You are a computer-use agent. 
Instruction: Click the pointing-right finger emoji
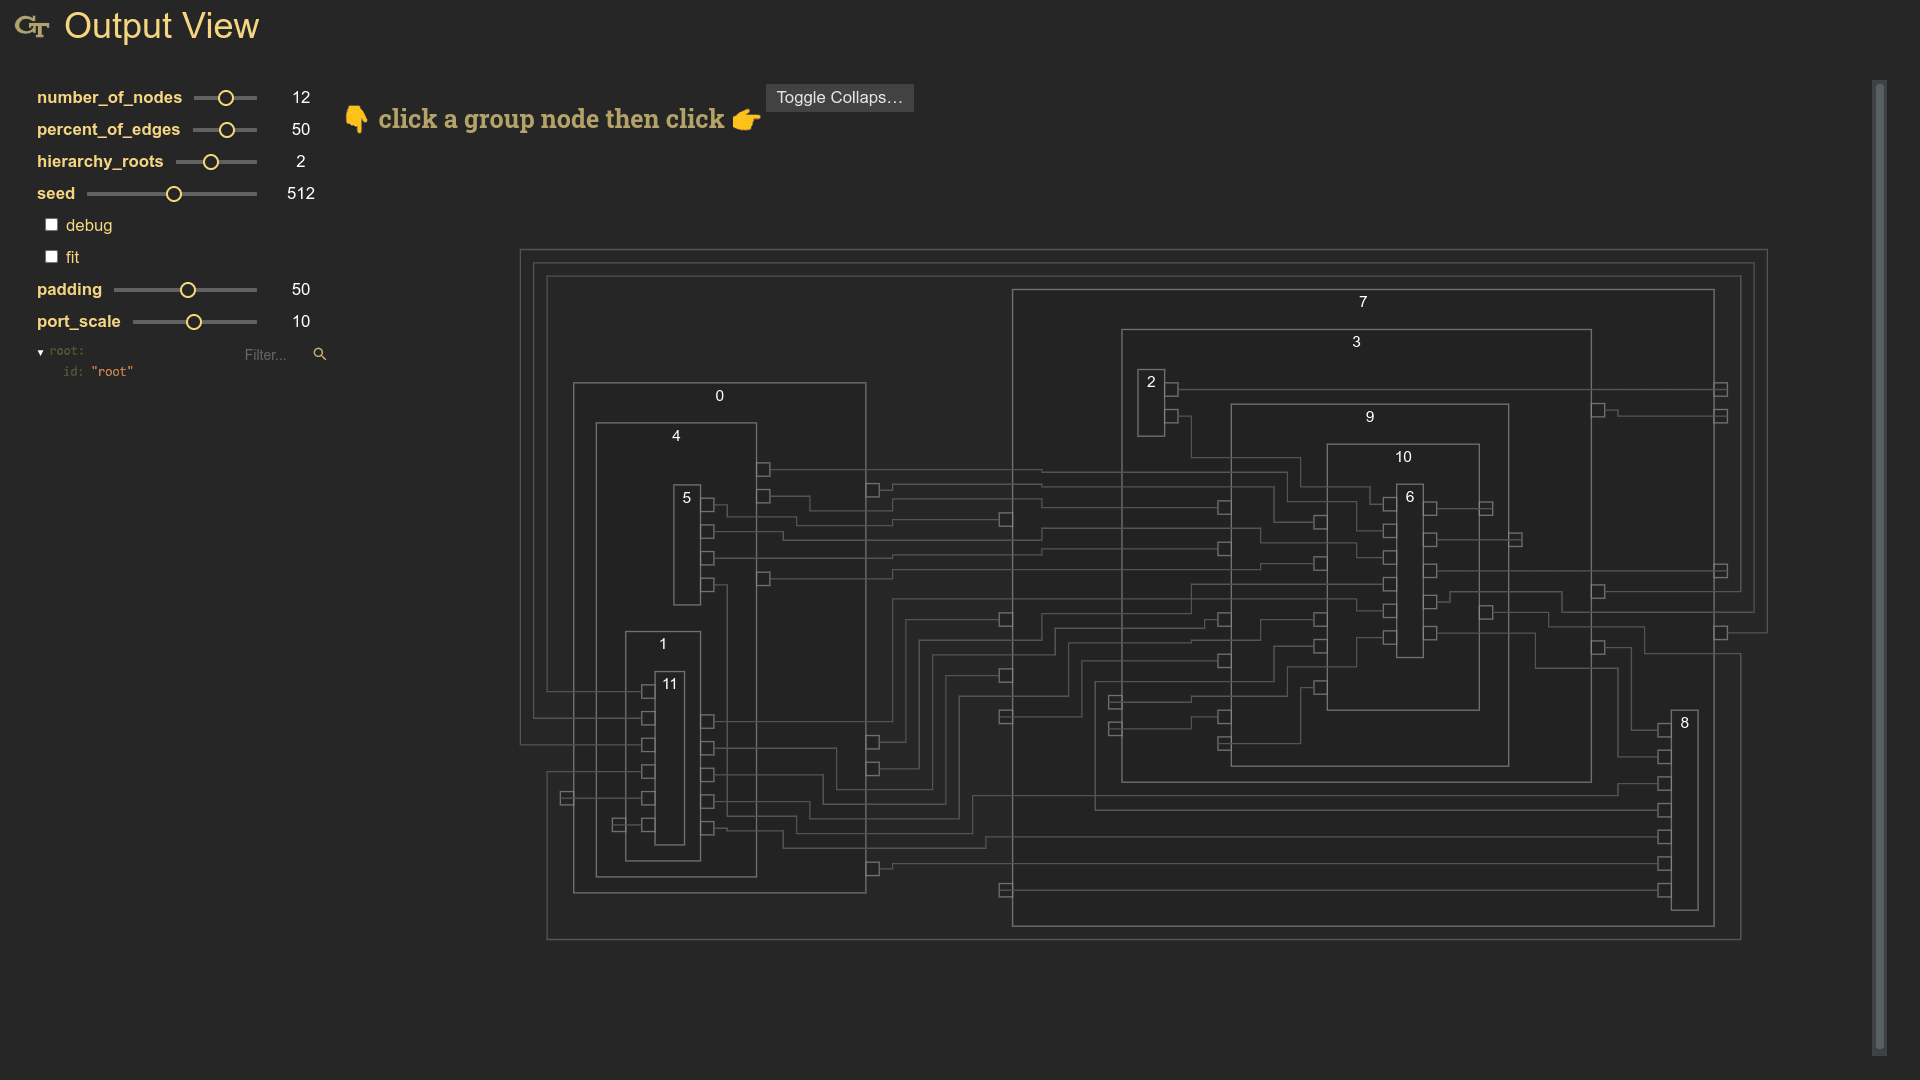click(745, 119)
